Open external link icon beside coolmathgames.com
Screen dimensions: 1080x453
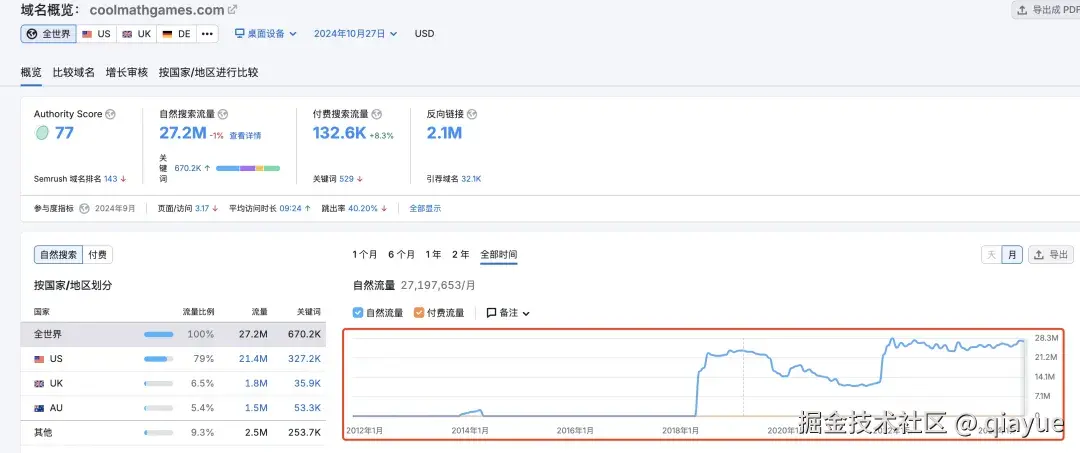(233, 10)
